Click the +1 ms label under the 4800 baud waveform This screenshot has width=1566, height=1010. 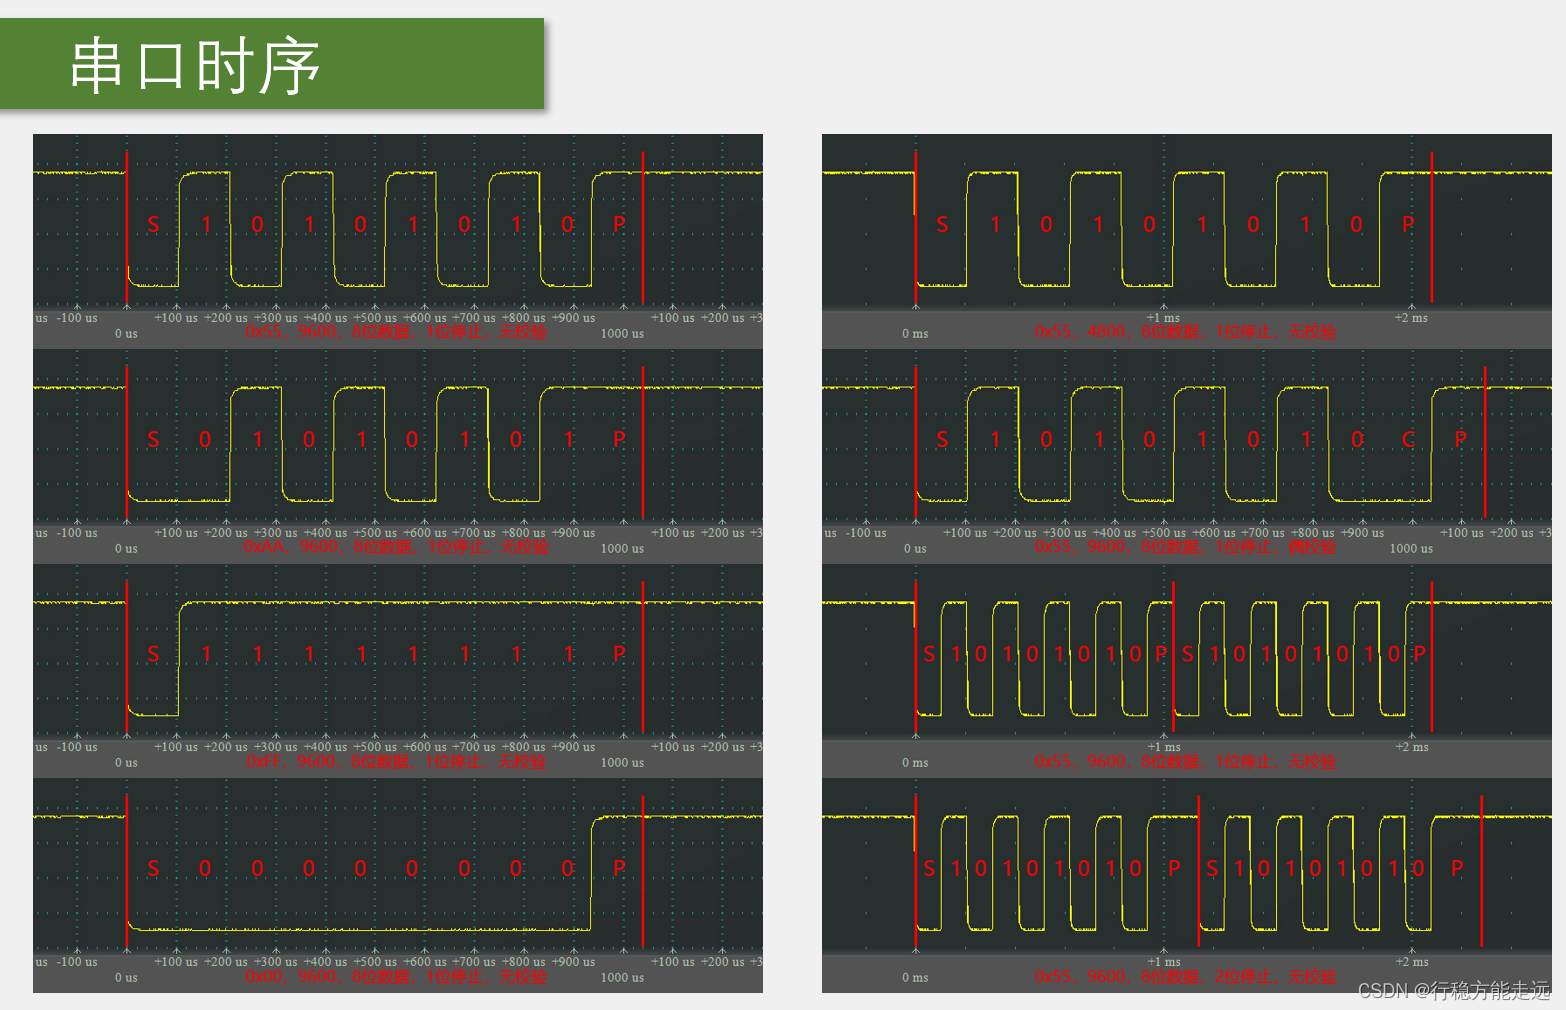pos(1163,318)
